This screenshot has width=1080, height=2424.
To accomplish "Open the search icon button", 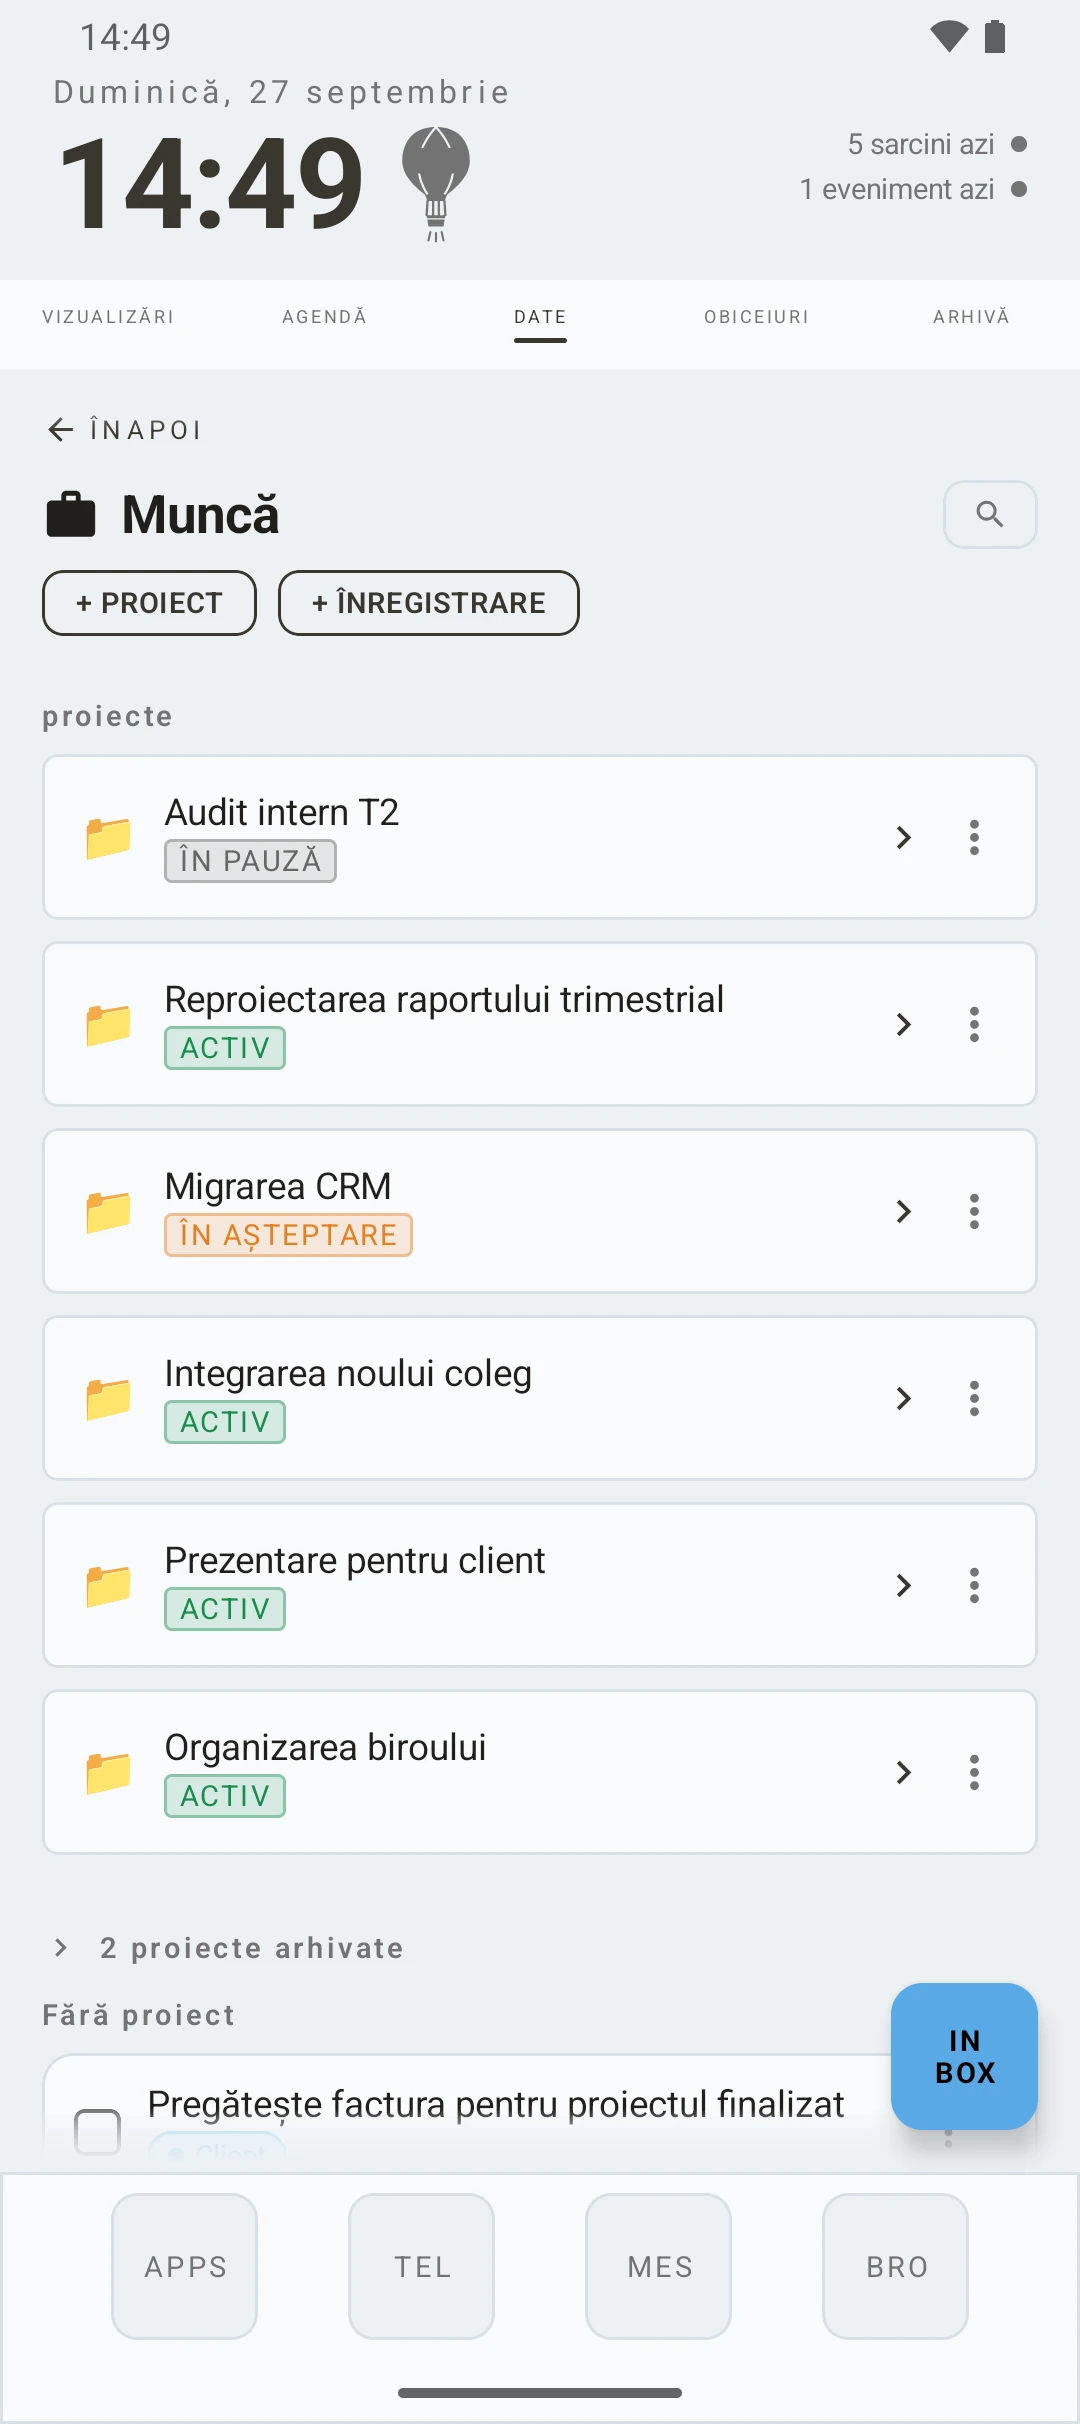I will (990, 514).
